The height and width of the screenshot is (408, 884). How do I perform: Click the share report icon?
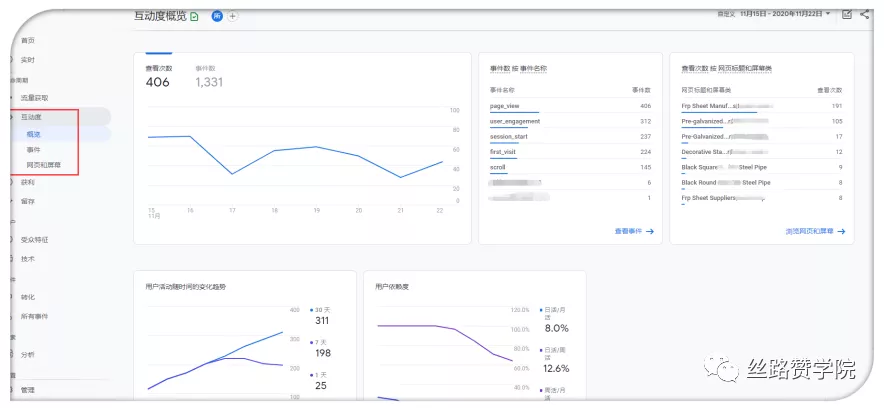pyautogui.click(x=864, y=14)
